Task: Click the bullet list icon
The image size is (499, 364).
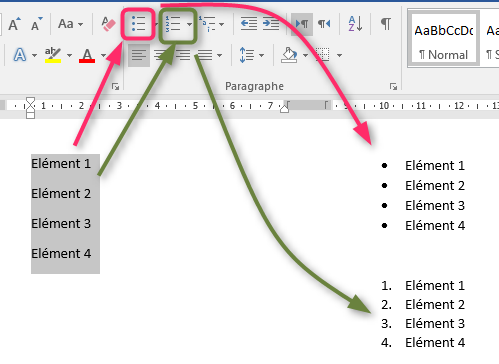Action: (x=138, y=24)
